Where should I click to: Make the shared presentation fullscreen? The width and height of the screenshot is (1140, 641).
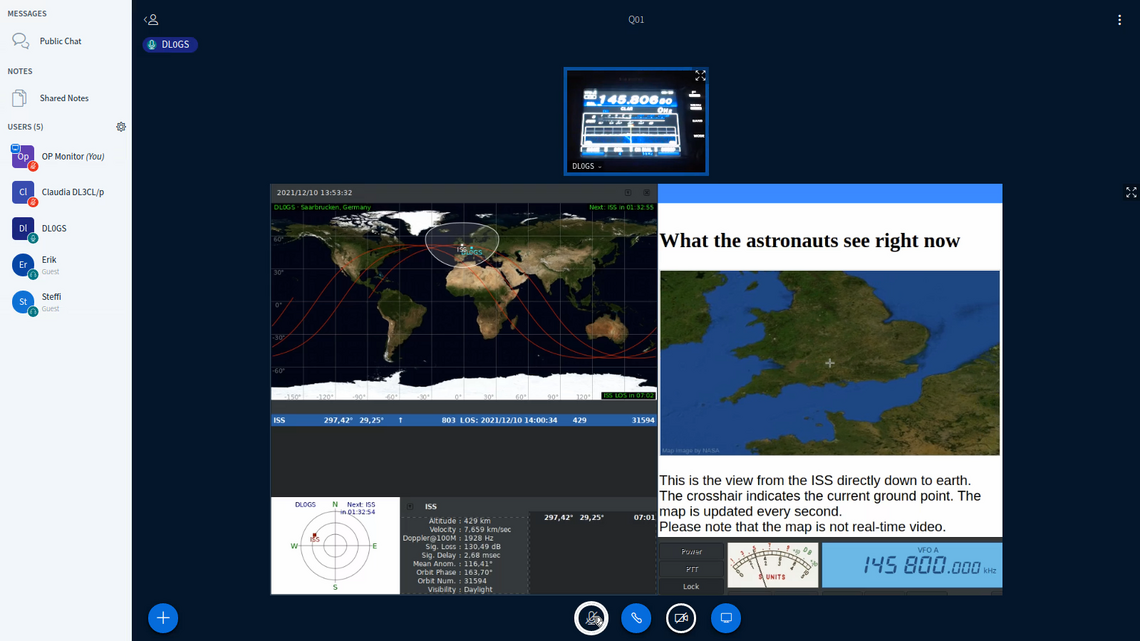pos(1131,192)
